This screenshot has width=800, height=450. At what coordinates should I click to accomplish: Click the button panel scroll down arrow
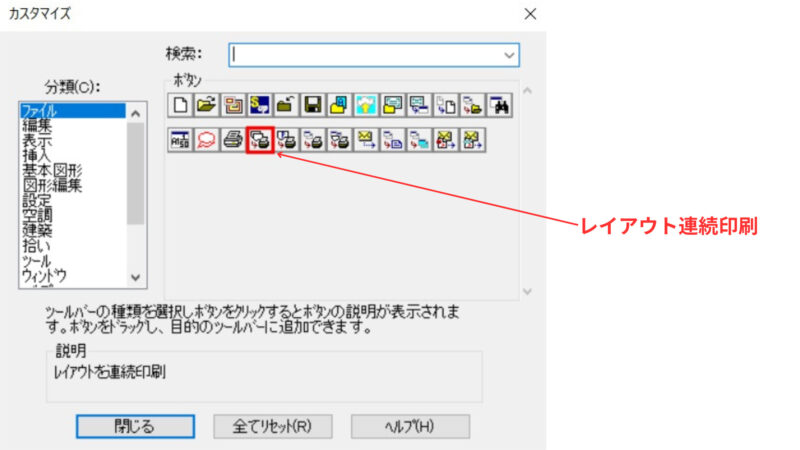click(528, 292)
